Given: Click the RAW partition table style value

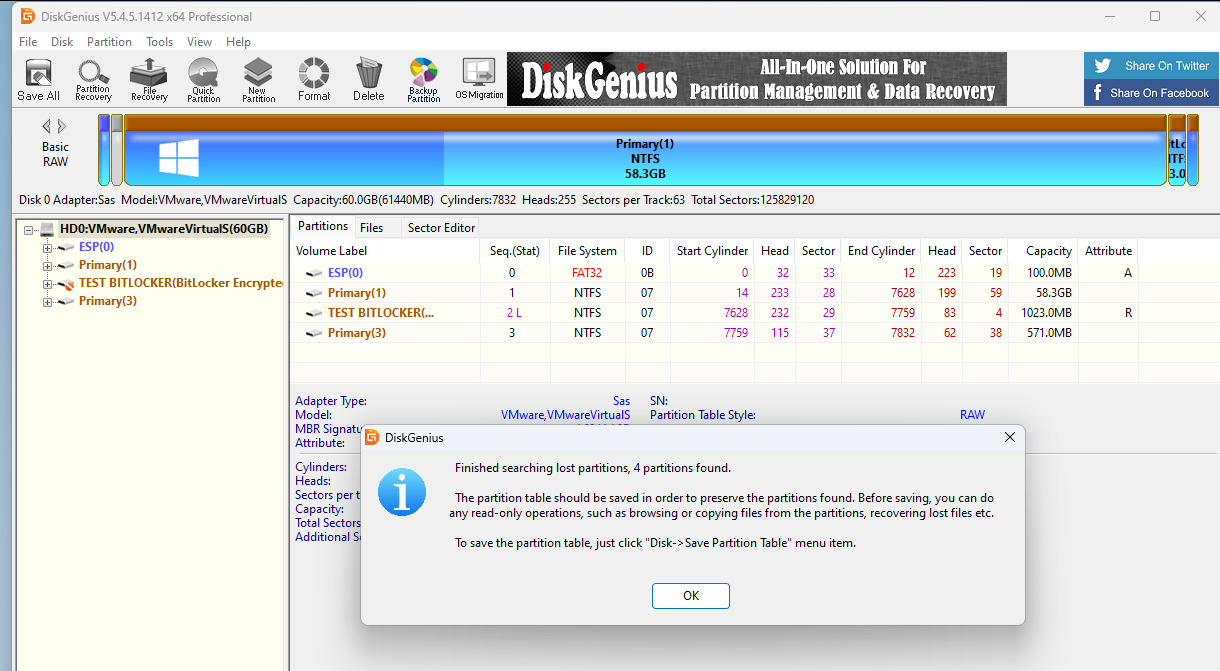Looking at the screenshot, I should click(x=972, y=415).
